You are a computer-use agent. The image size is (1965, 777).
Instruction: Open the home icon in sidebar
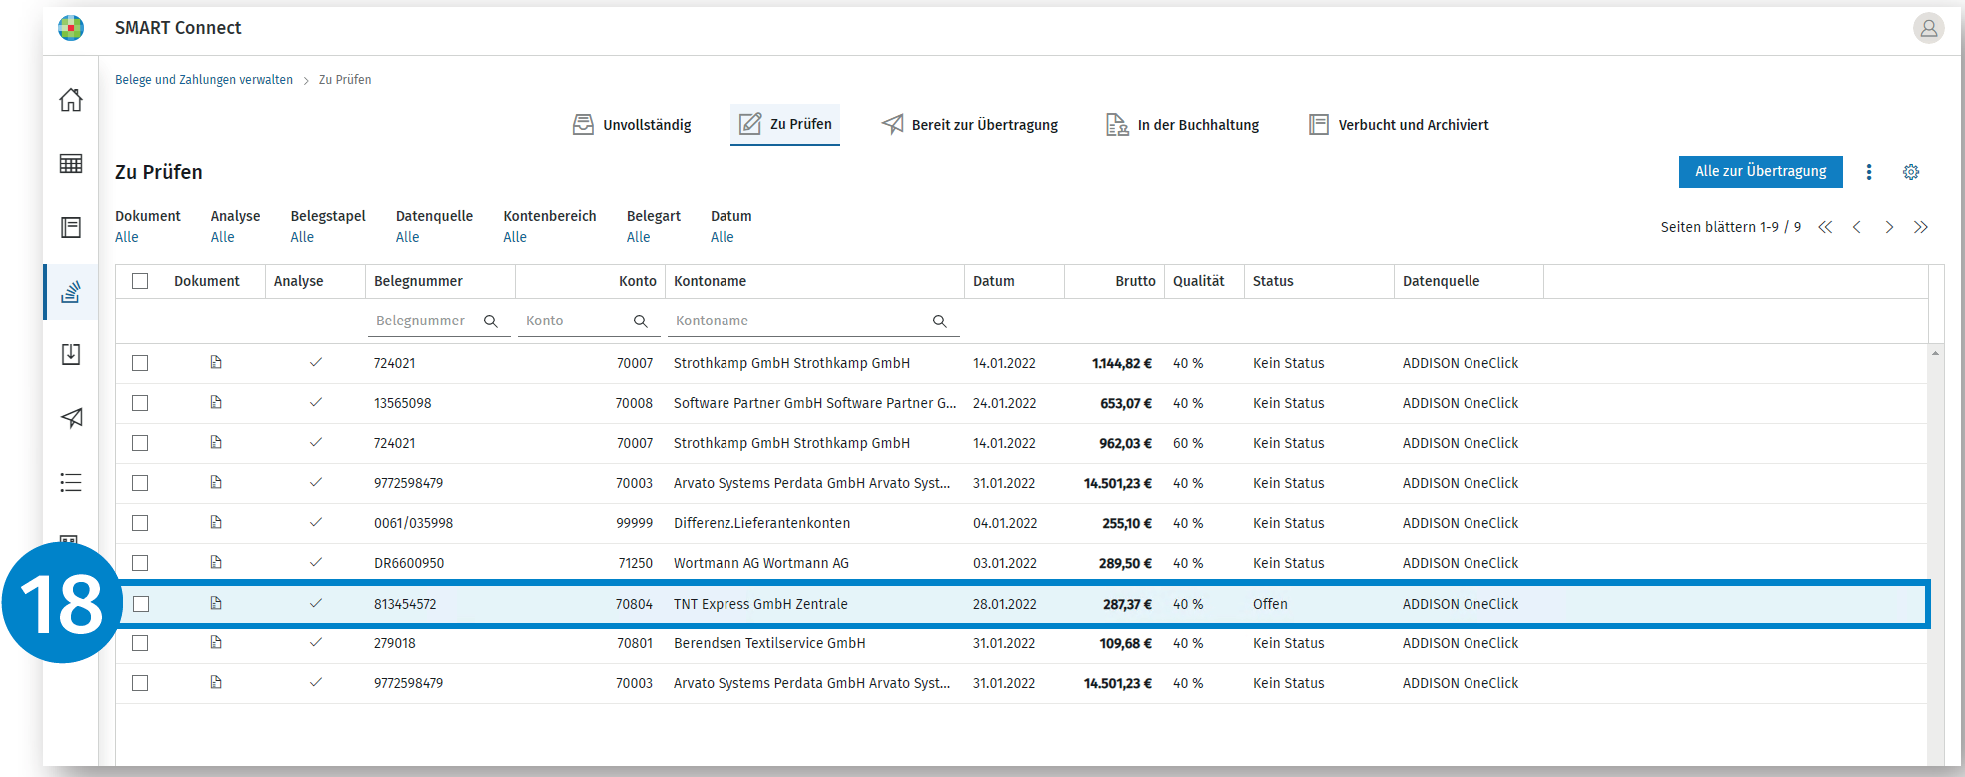tap(71, 100)
